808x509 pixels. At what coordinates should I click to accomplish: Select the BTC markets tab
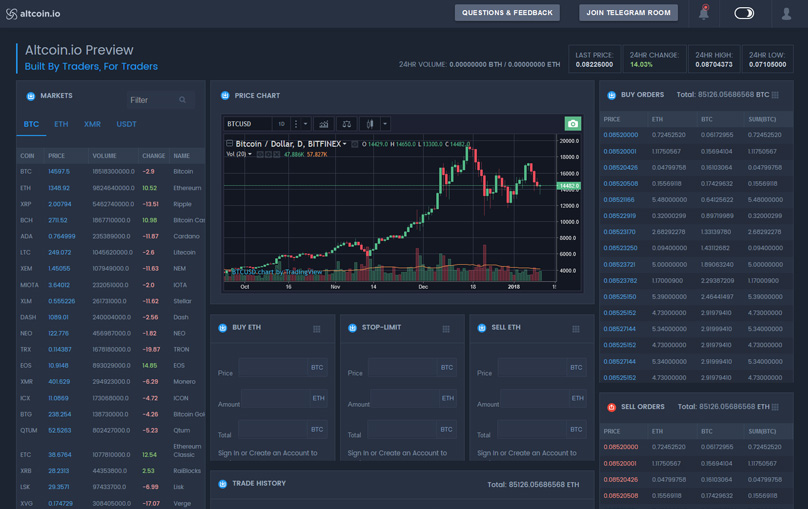(31, 124)
